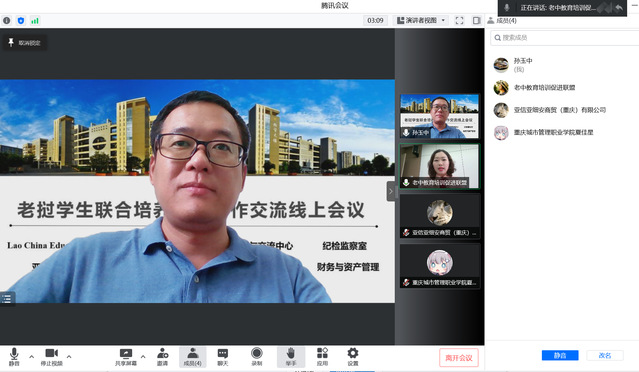The image size is (639, 372).
Task: Open the chat panel icon
Action: [x=223, y=357]
